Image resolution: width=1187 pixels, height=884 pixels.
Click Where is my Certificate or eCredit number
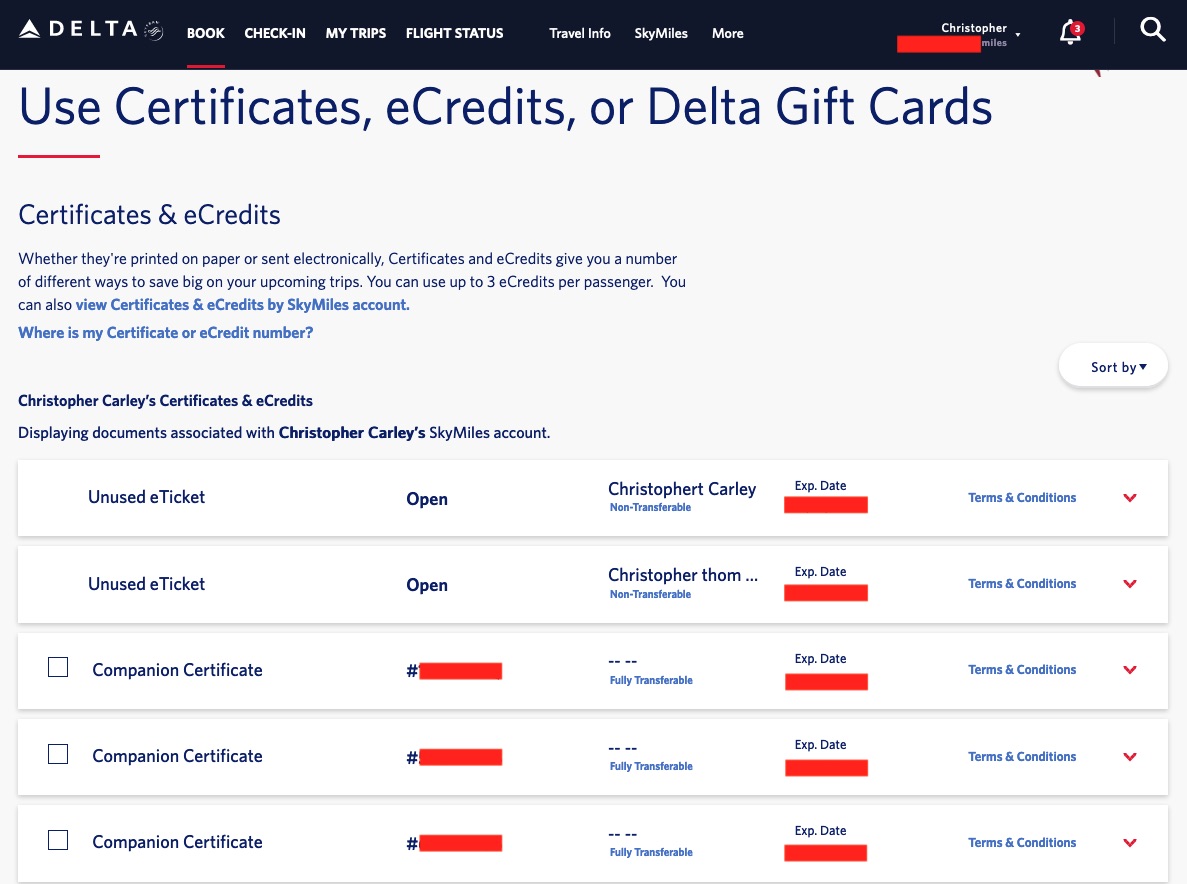(165, 332)
